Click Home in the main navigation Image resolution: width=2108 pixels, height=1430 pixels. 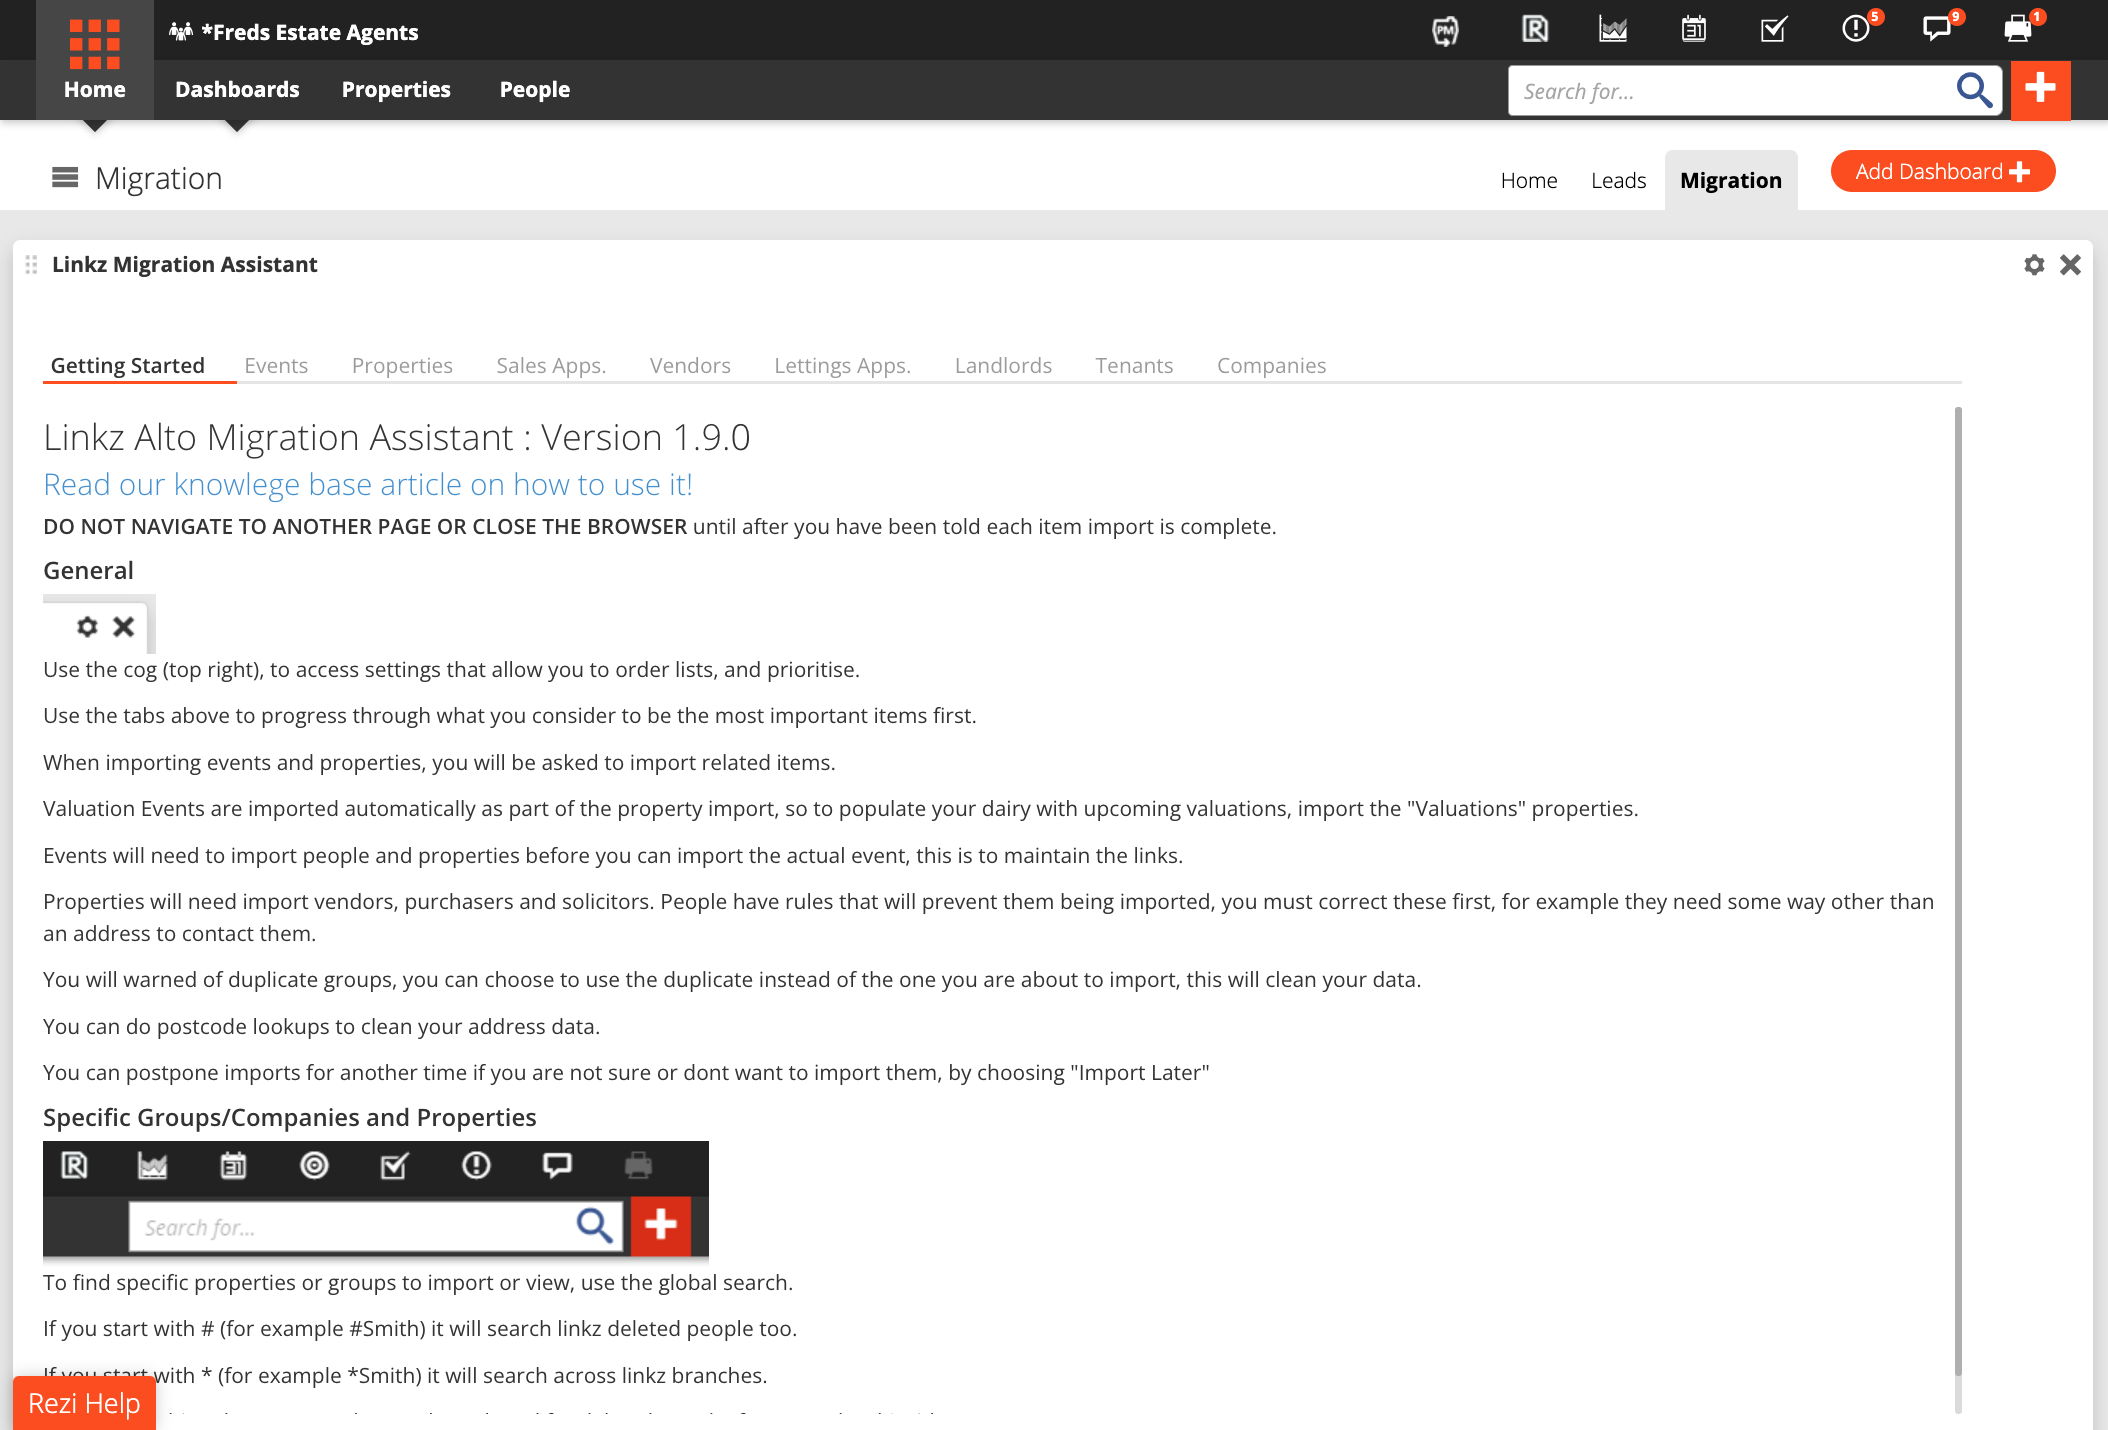95,89
